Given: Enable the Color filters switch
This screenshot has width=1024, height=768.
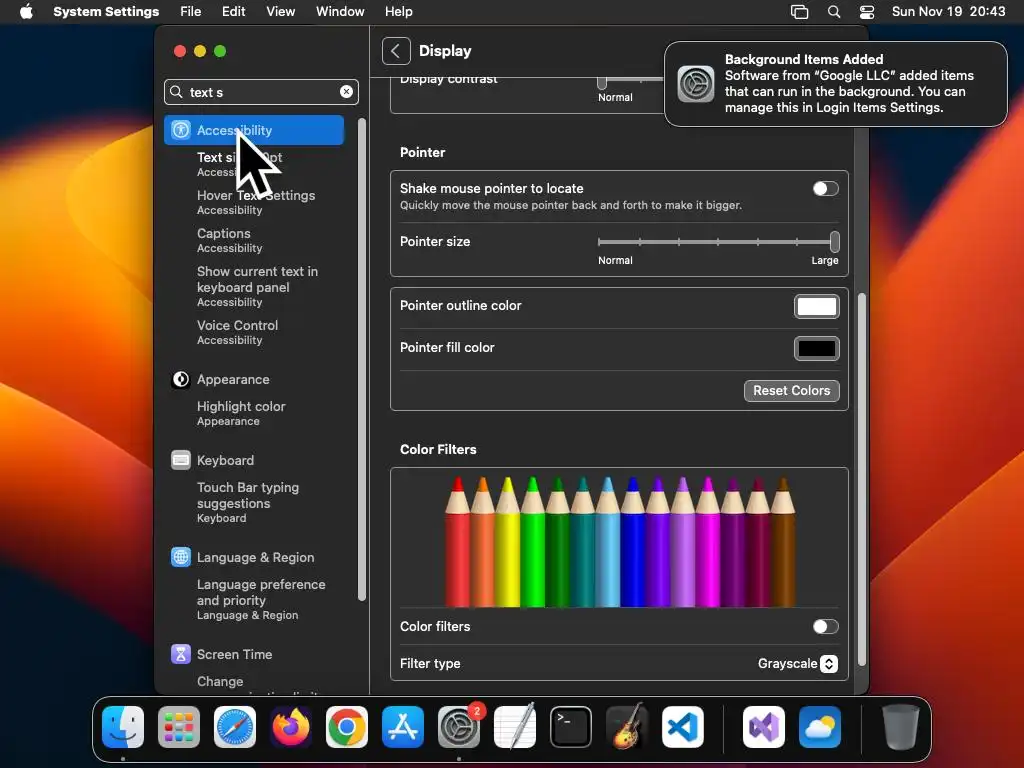Looking at the screenshot, I should point(825,627).
